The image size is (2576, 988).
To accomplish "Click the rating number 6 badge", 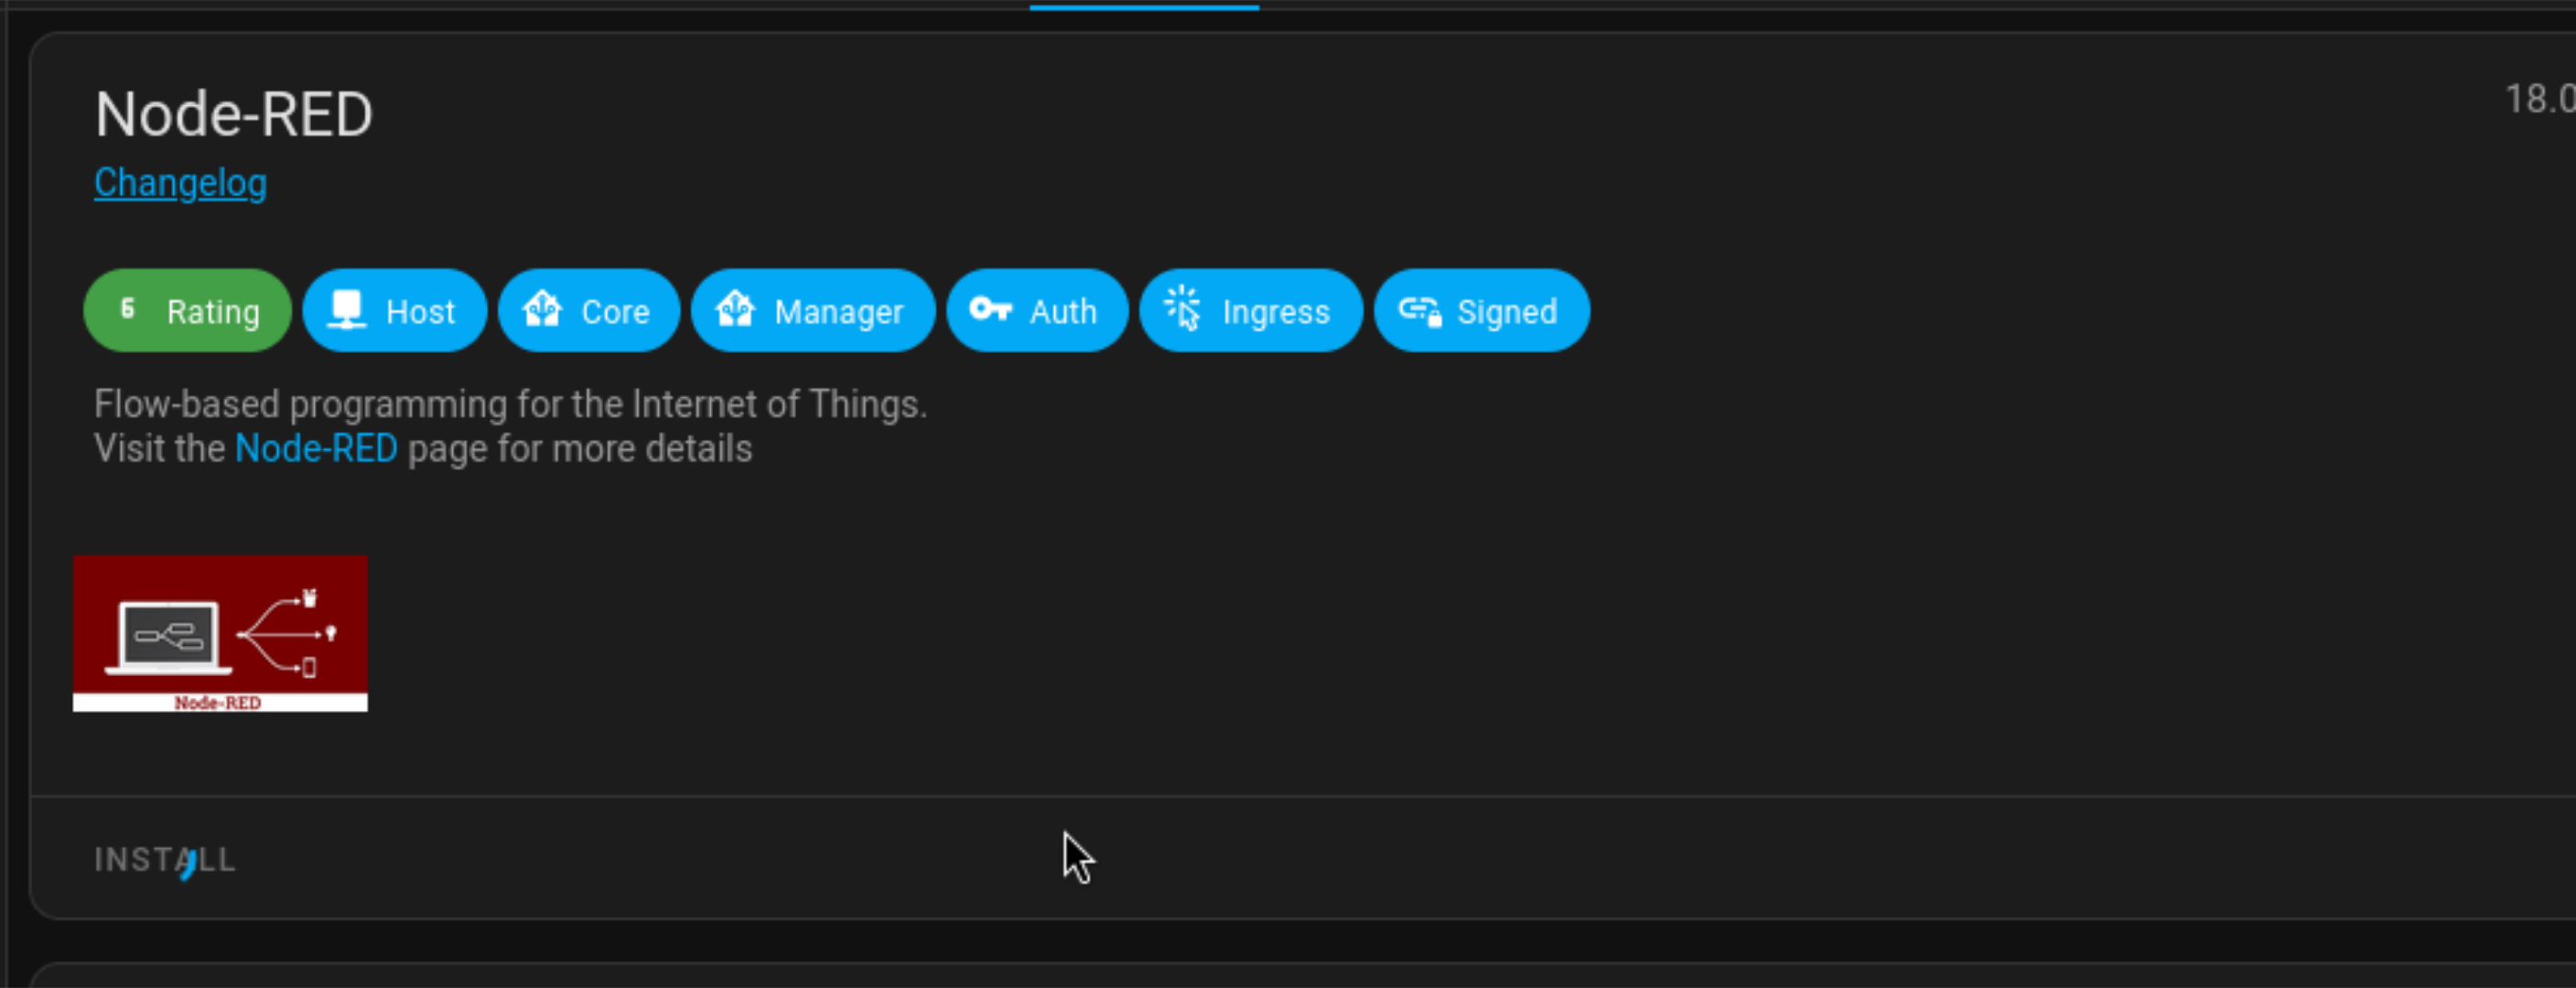I will (128, 309).
